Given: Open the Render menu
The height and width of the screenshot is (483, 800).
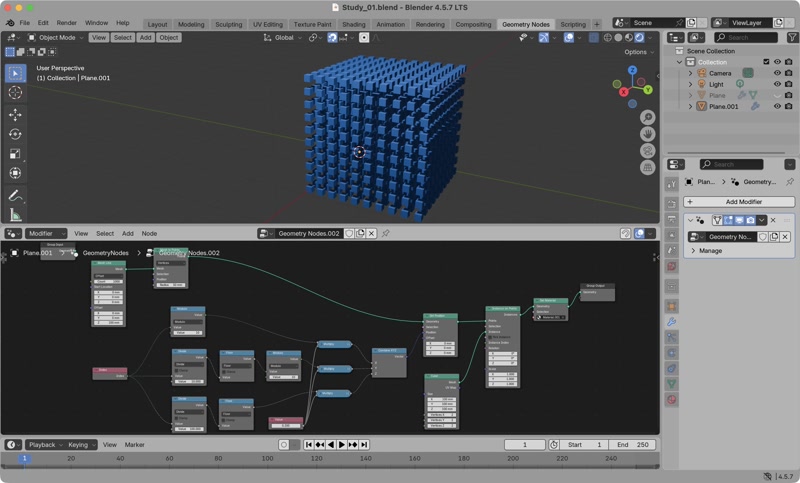Looking at the screenshot, I should click(66, 22).
